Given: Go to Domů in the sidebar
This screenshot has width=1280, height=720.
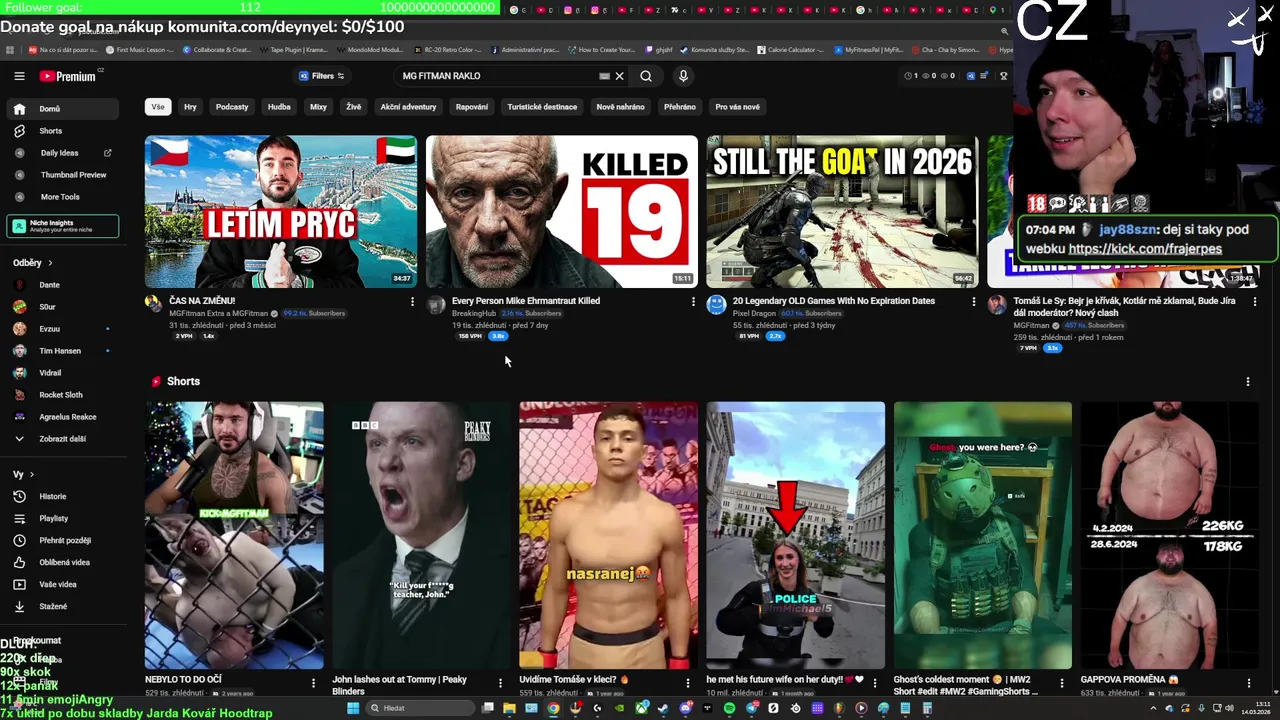Looking at the screenshot, I should point(62,109).
